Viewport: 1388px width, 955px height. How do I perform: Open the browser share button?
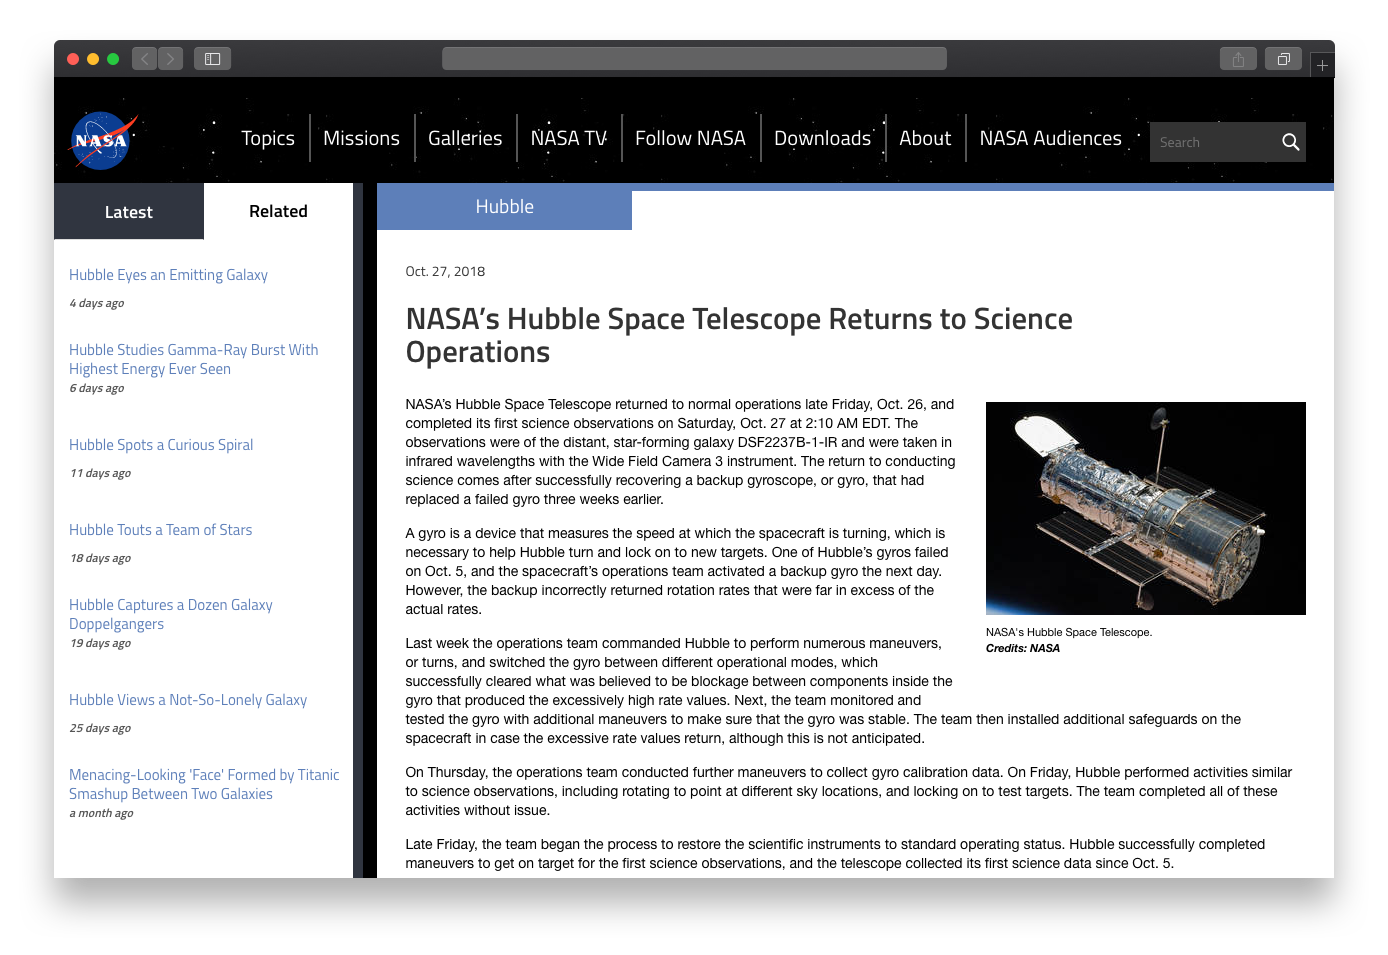[x=1238, y=59]
